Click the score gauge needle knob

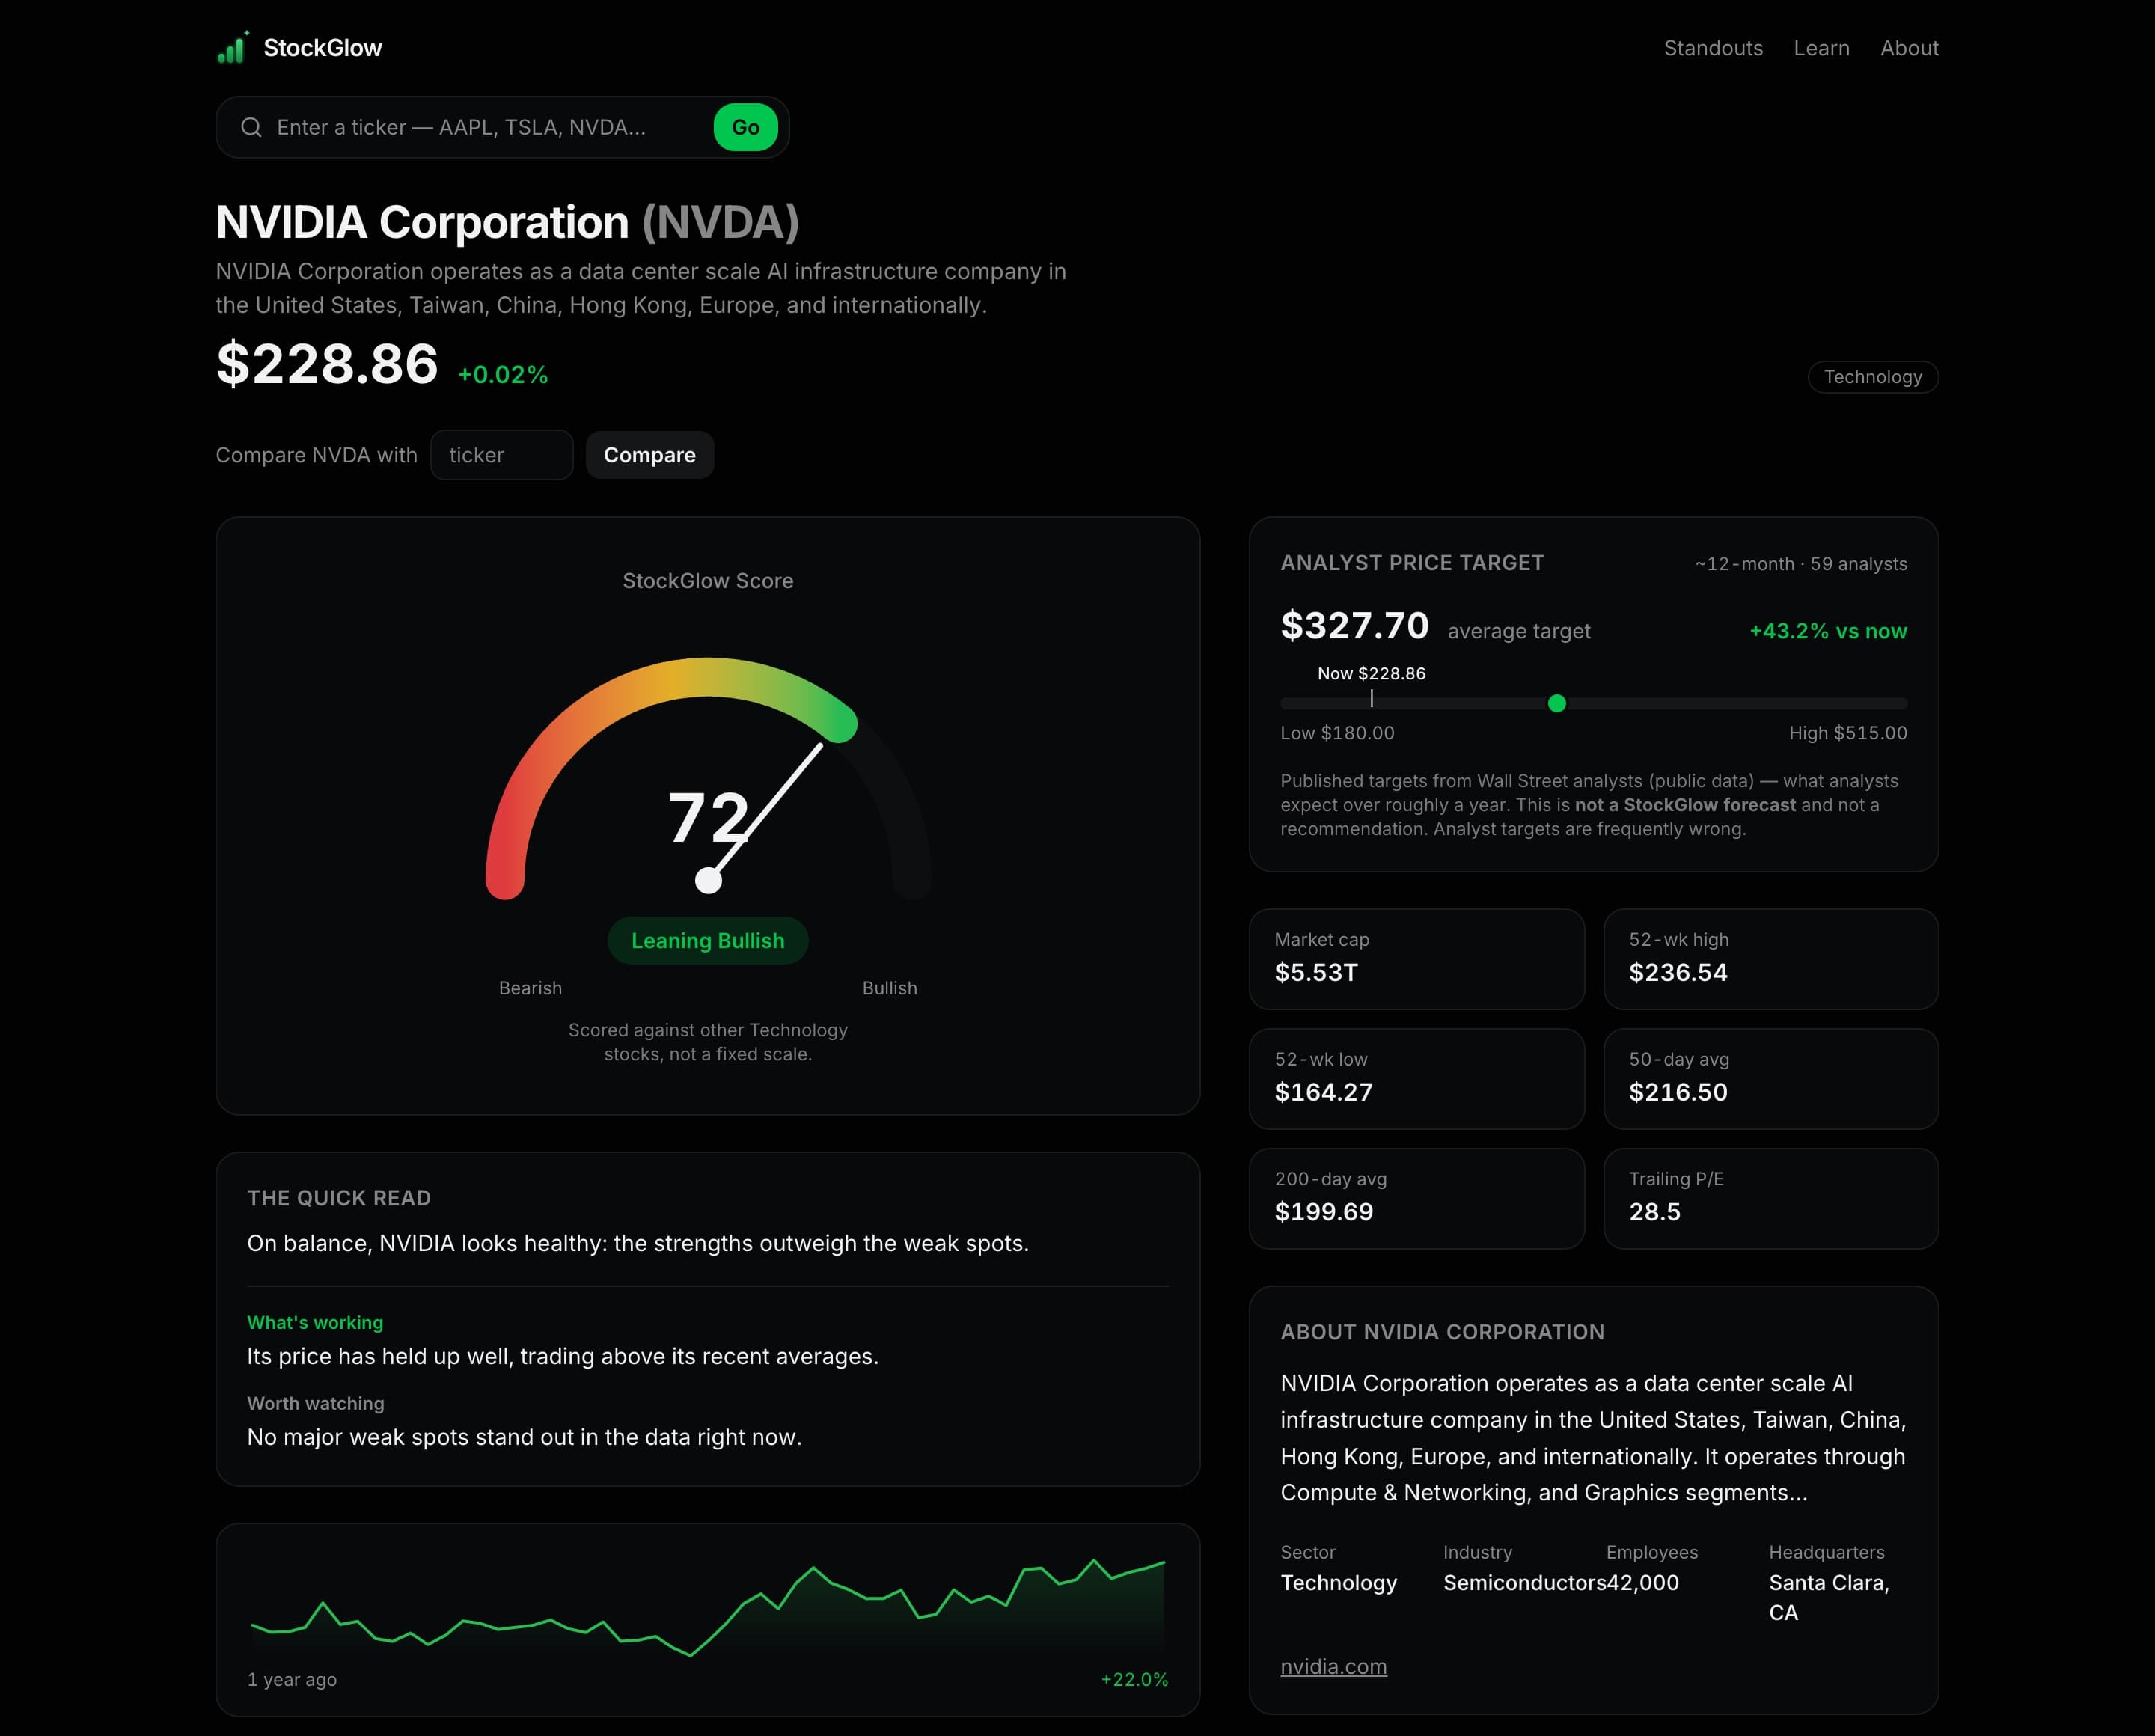(x=708, y=880)
